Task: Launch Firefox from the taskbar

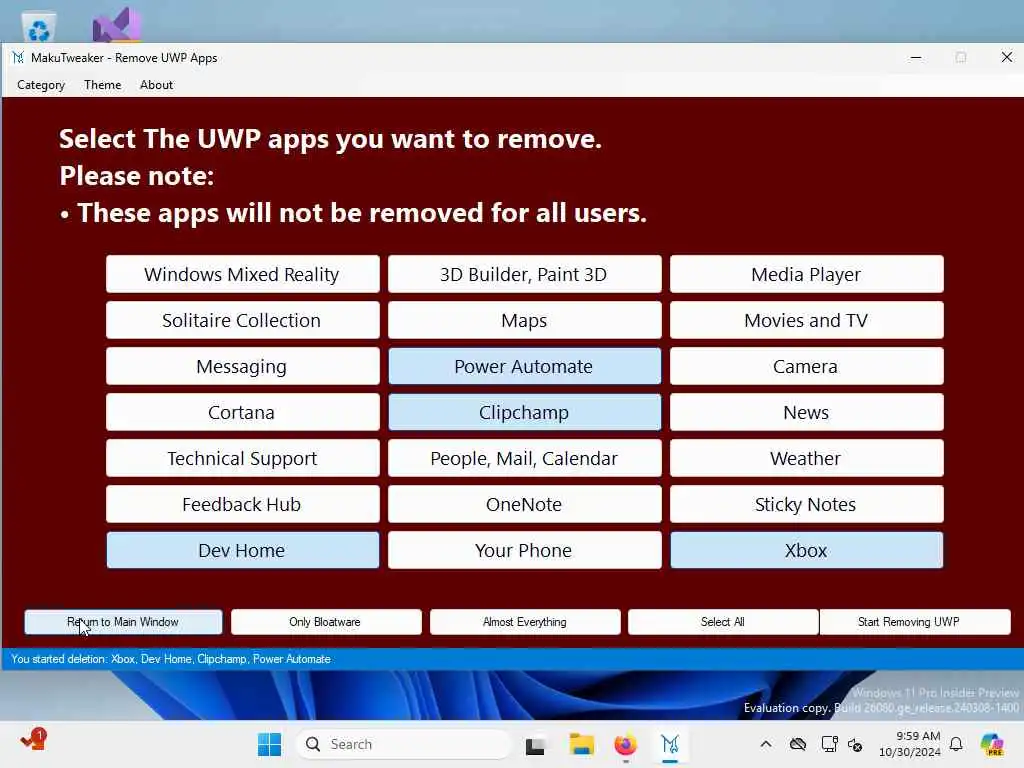Action: click(626, 744)
